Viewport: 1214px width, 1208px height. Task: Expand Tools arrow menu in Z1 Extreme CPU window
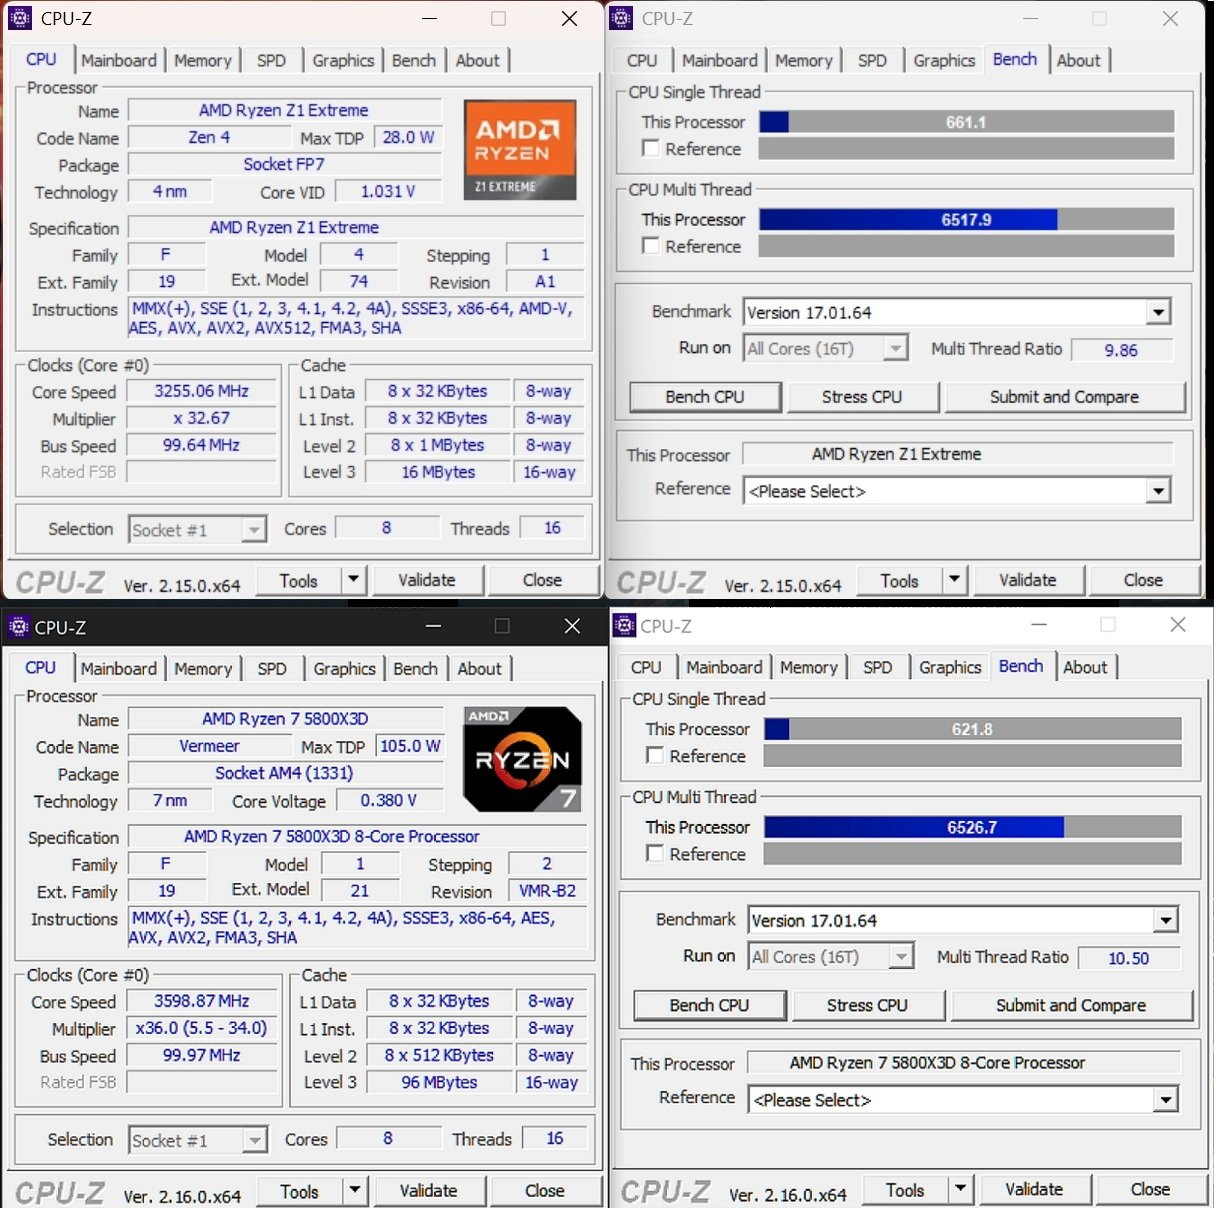click(x=353, y=580)
